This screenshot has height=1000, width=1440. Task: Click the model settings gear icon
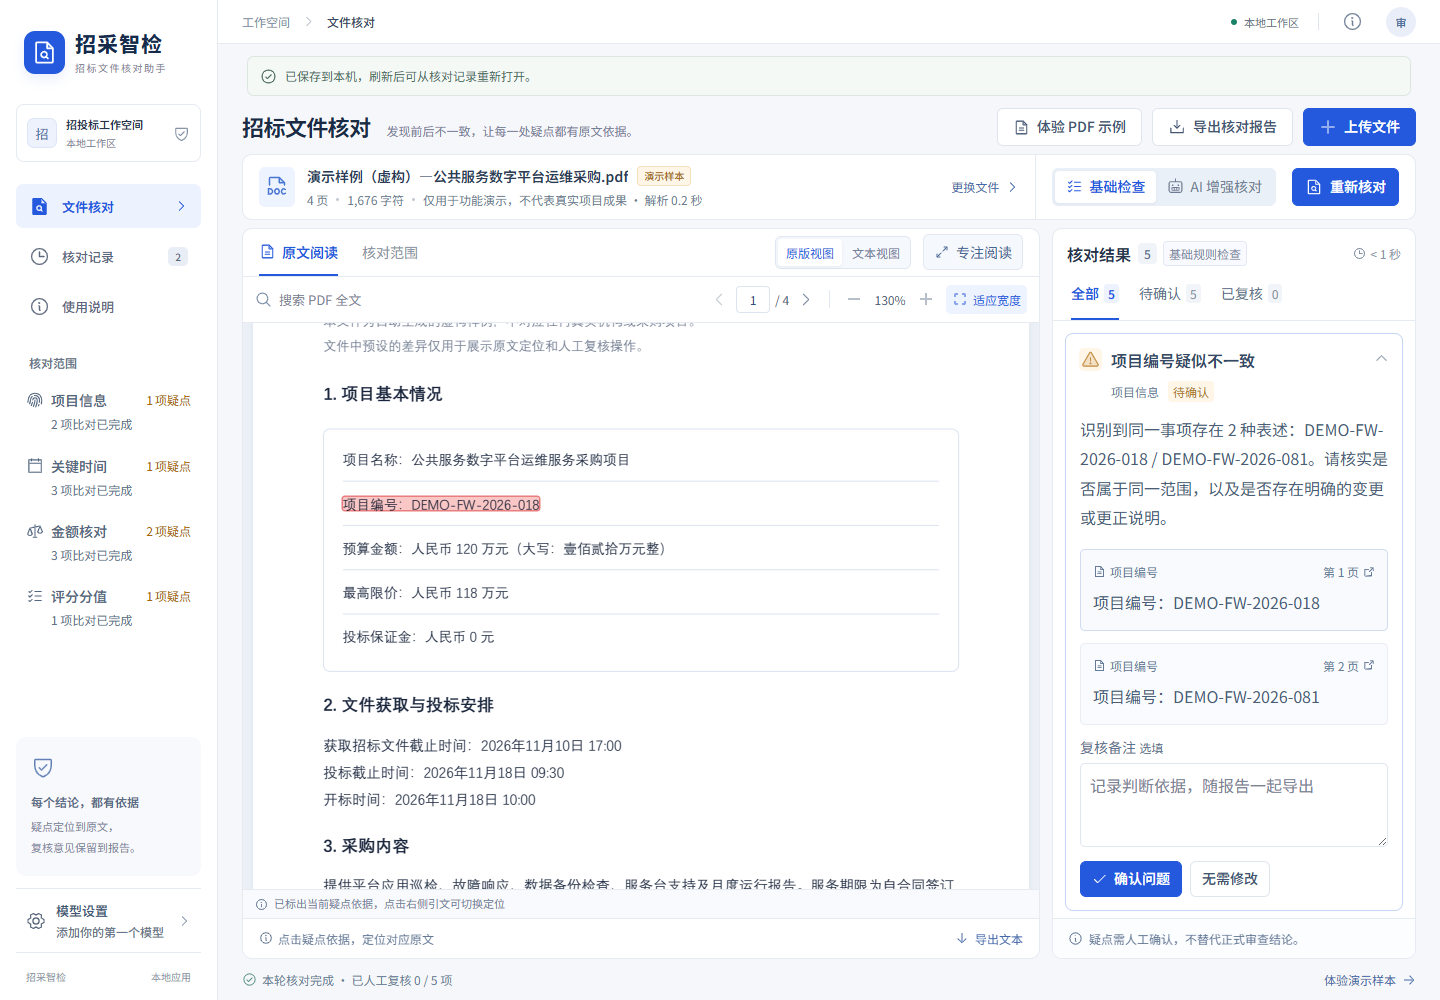click(36, 921)
